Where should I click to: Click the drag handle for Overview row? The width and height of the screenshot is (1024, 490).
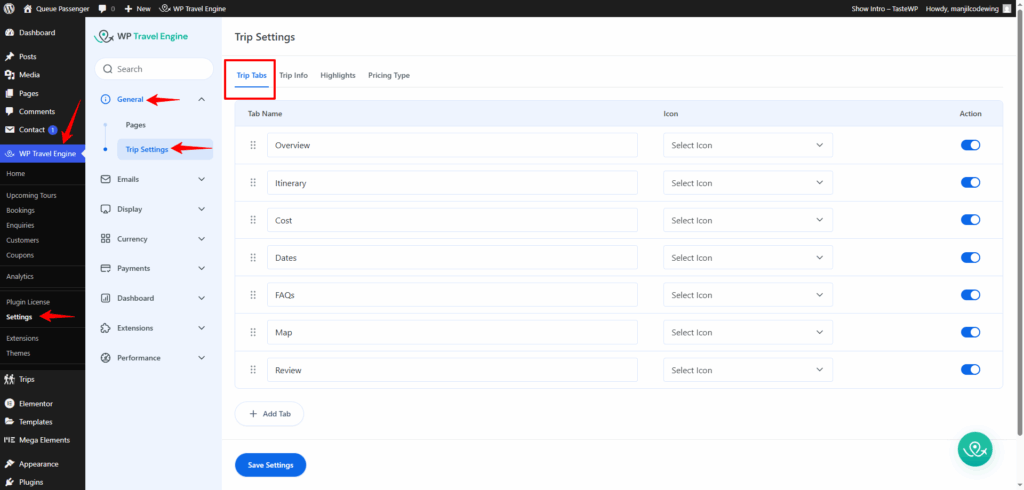(253, 145)
